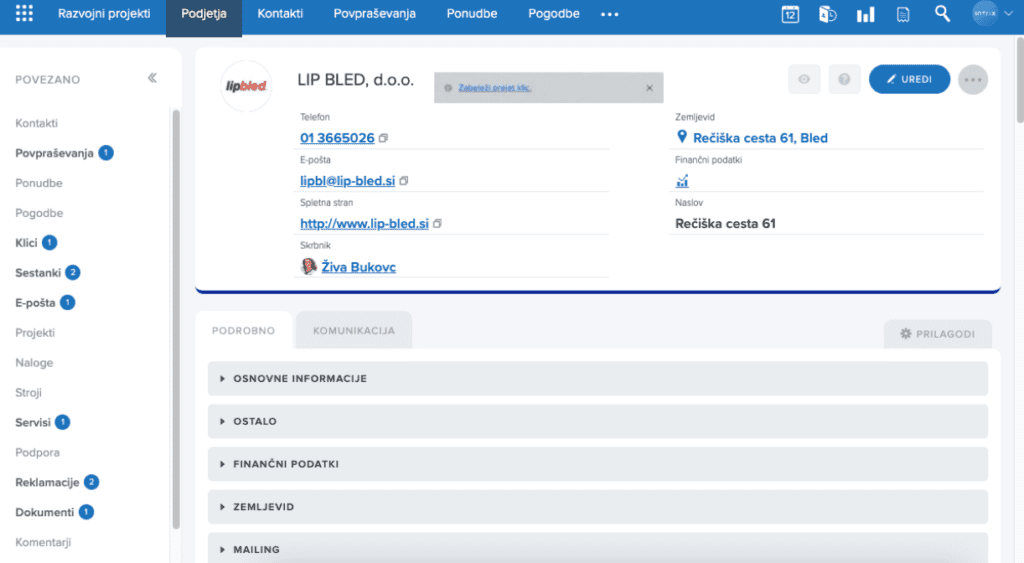Open Komentarji in the sidebar

point(43,542)
